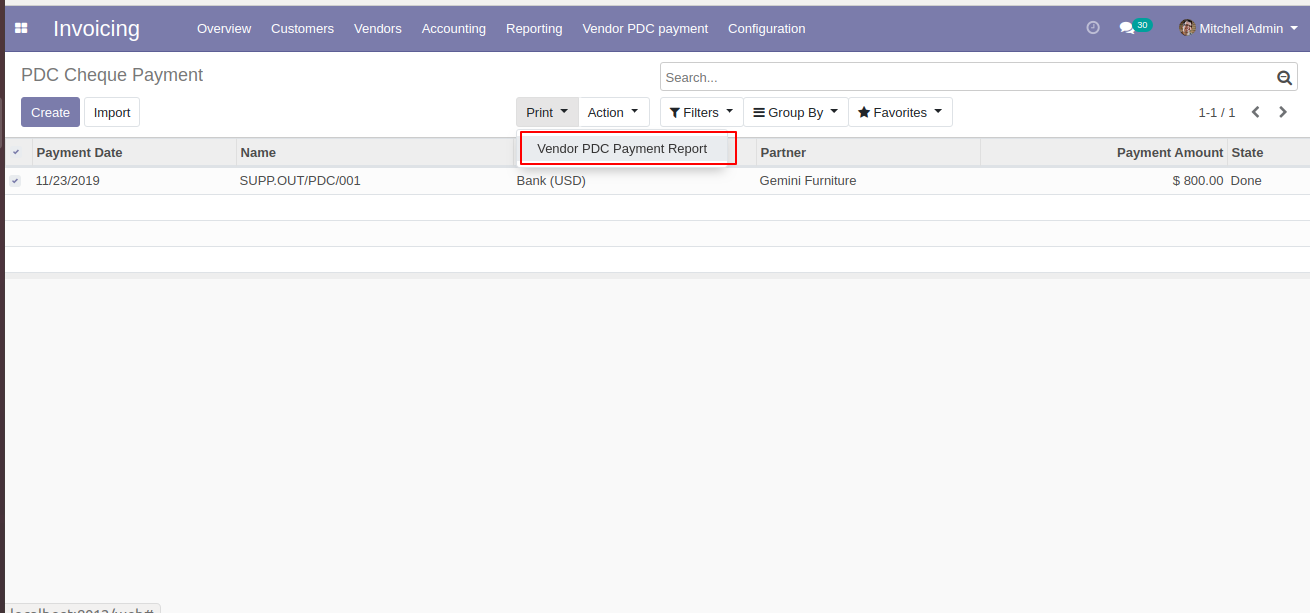Click the pager count 1-1 / 1

point(1217,113)
